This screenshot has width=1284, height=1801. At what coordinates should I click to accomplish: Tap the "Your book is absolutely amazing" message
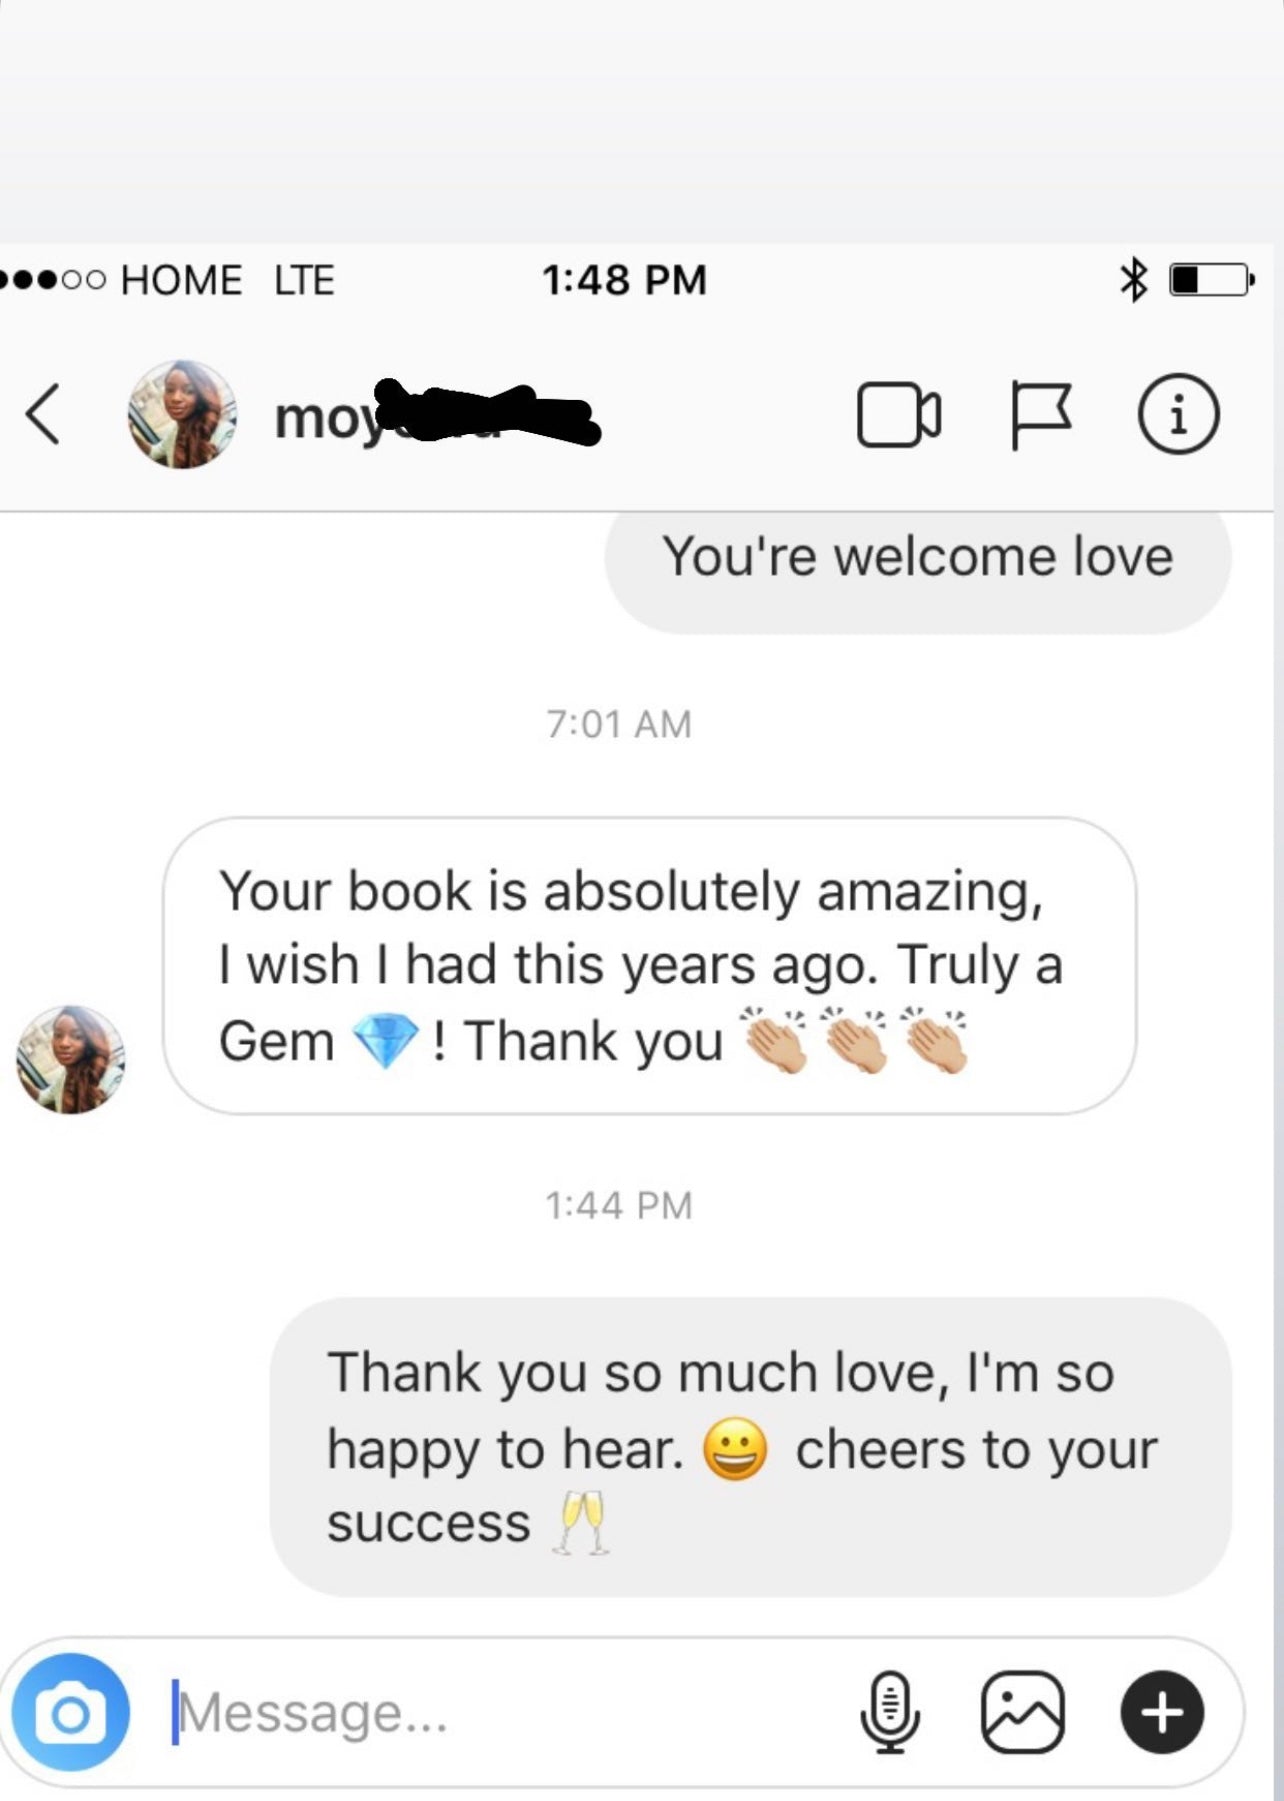[650, 966]
